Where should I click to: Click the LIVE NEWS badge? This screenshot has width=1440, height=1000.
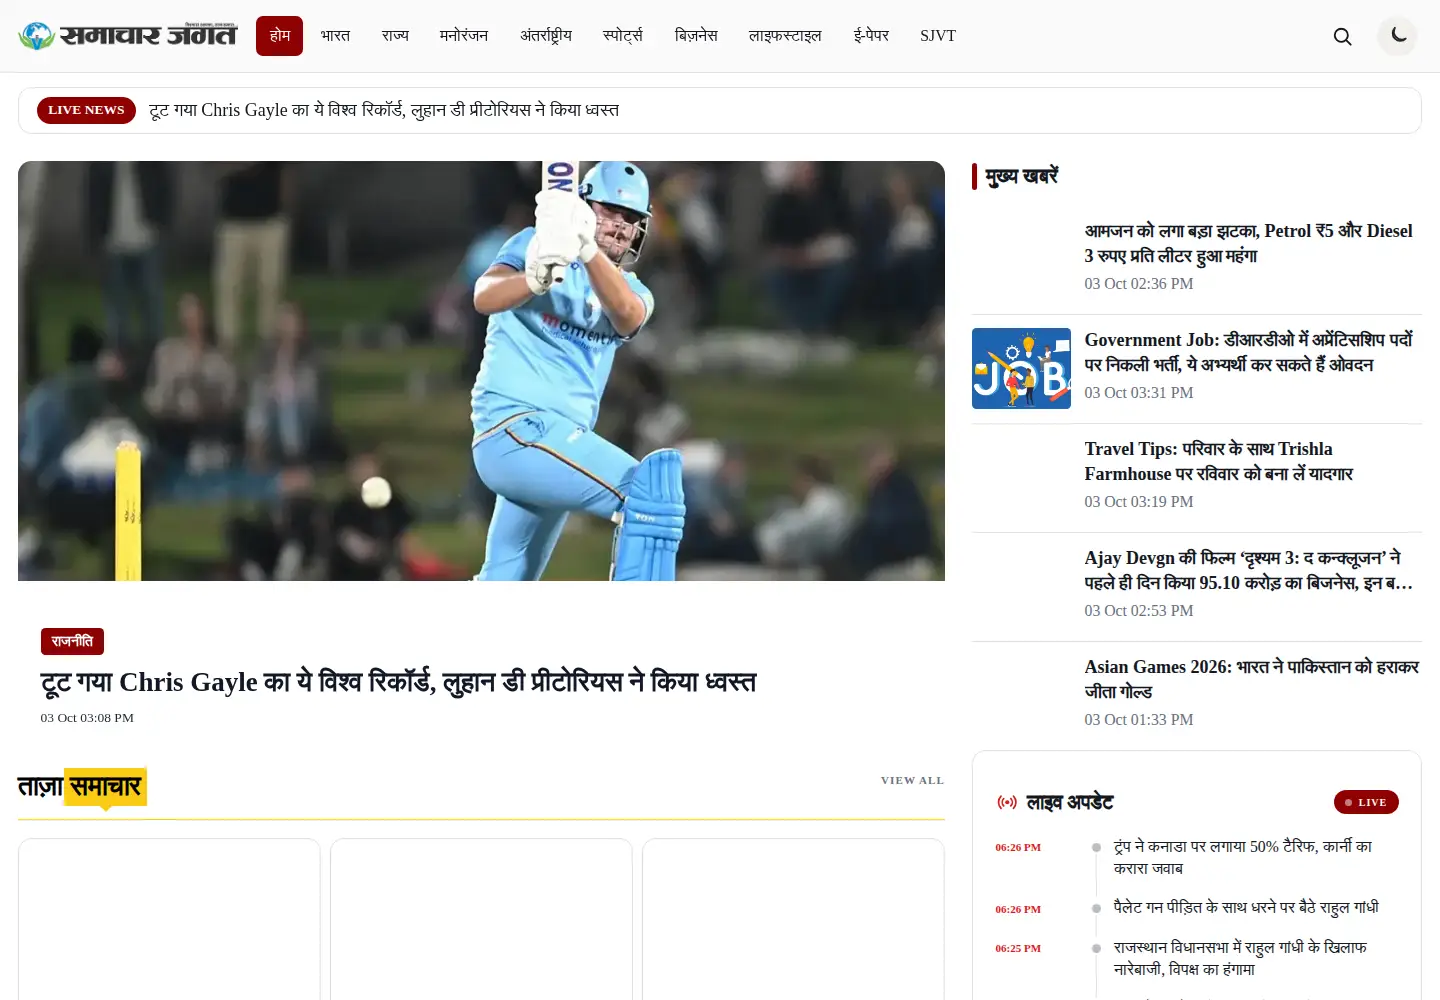coord(86,110)
